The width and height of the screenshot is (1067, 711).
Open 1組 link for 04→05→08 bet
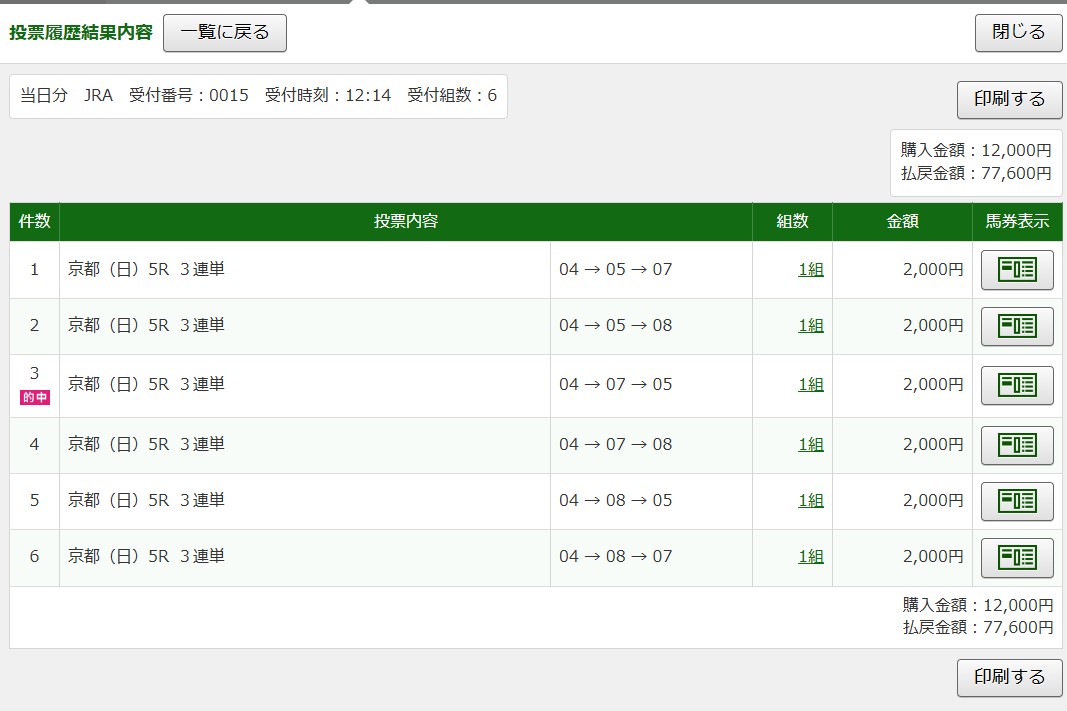(x=810, y=325)
